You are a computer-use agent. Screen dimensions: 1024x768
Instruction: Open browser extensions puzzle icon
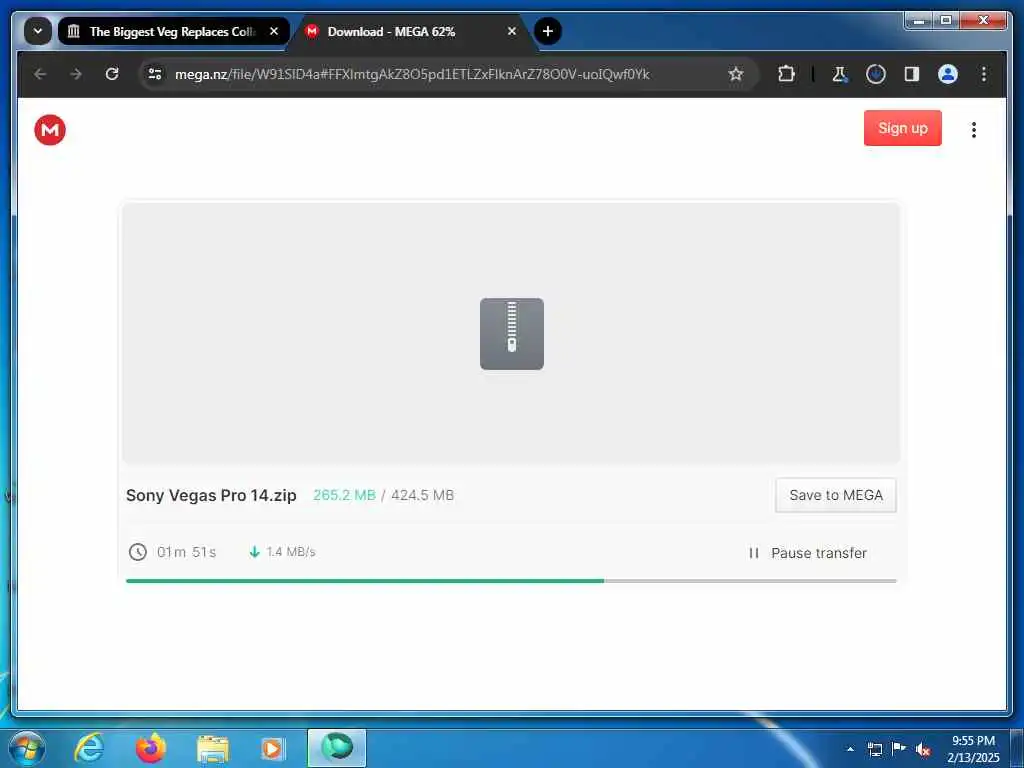(787, 74)
